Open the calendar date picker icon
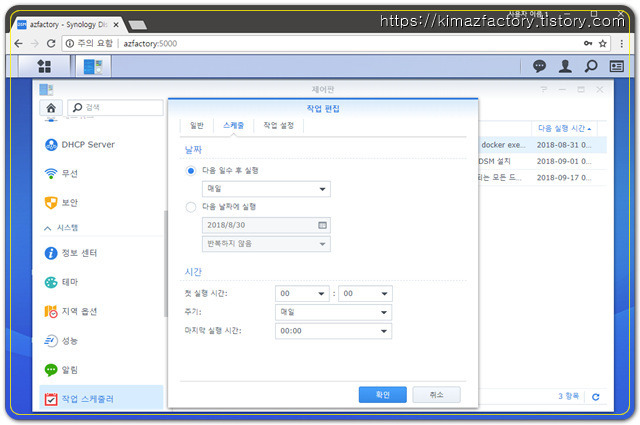The width and height of the screenshot is (640, 425). pyautogui.click(x=322, y=225)
